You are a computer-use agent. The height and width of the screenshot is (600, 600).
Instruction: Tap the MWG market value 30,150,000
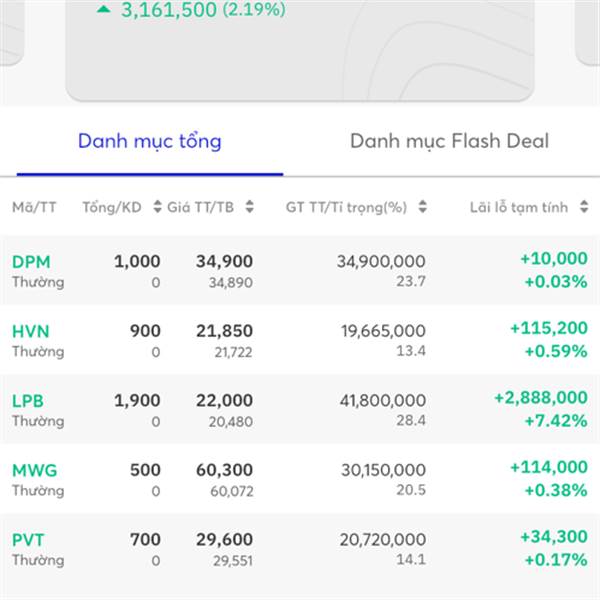coord(383,470)
